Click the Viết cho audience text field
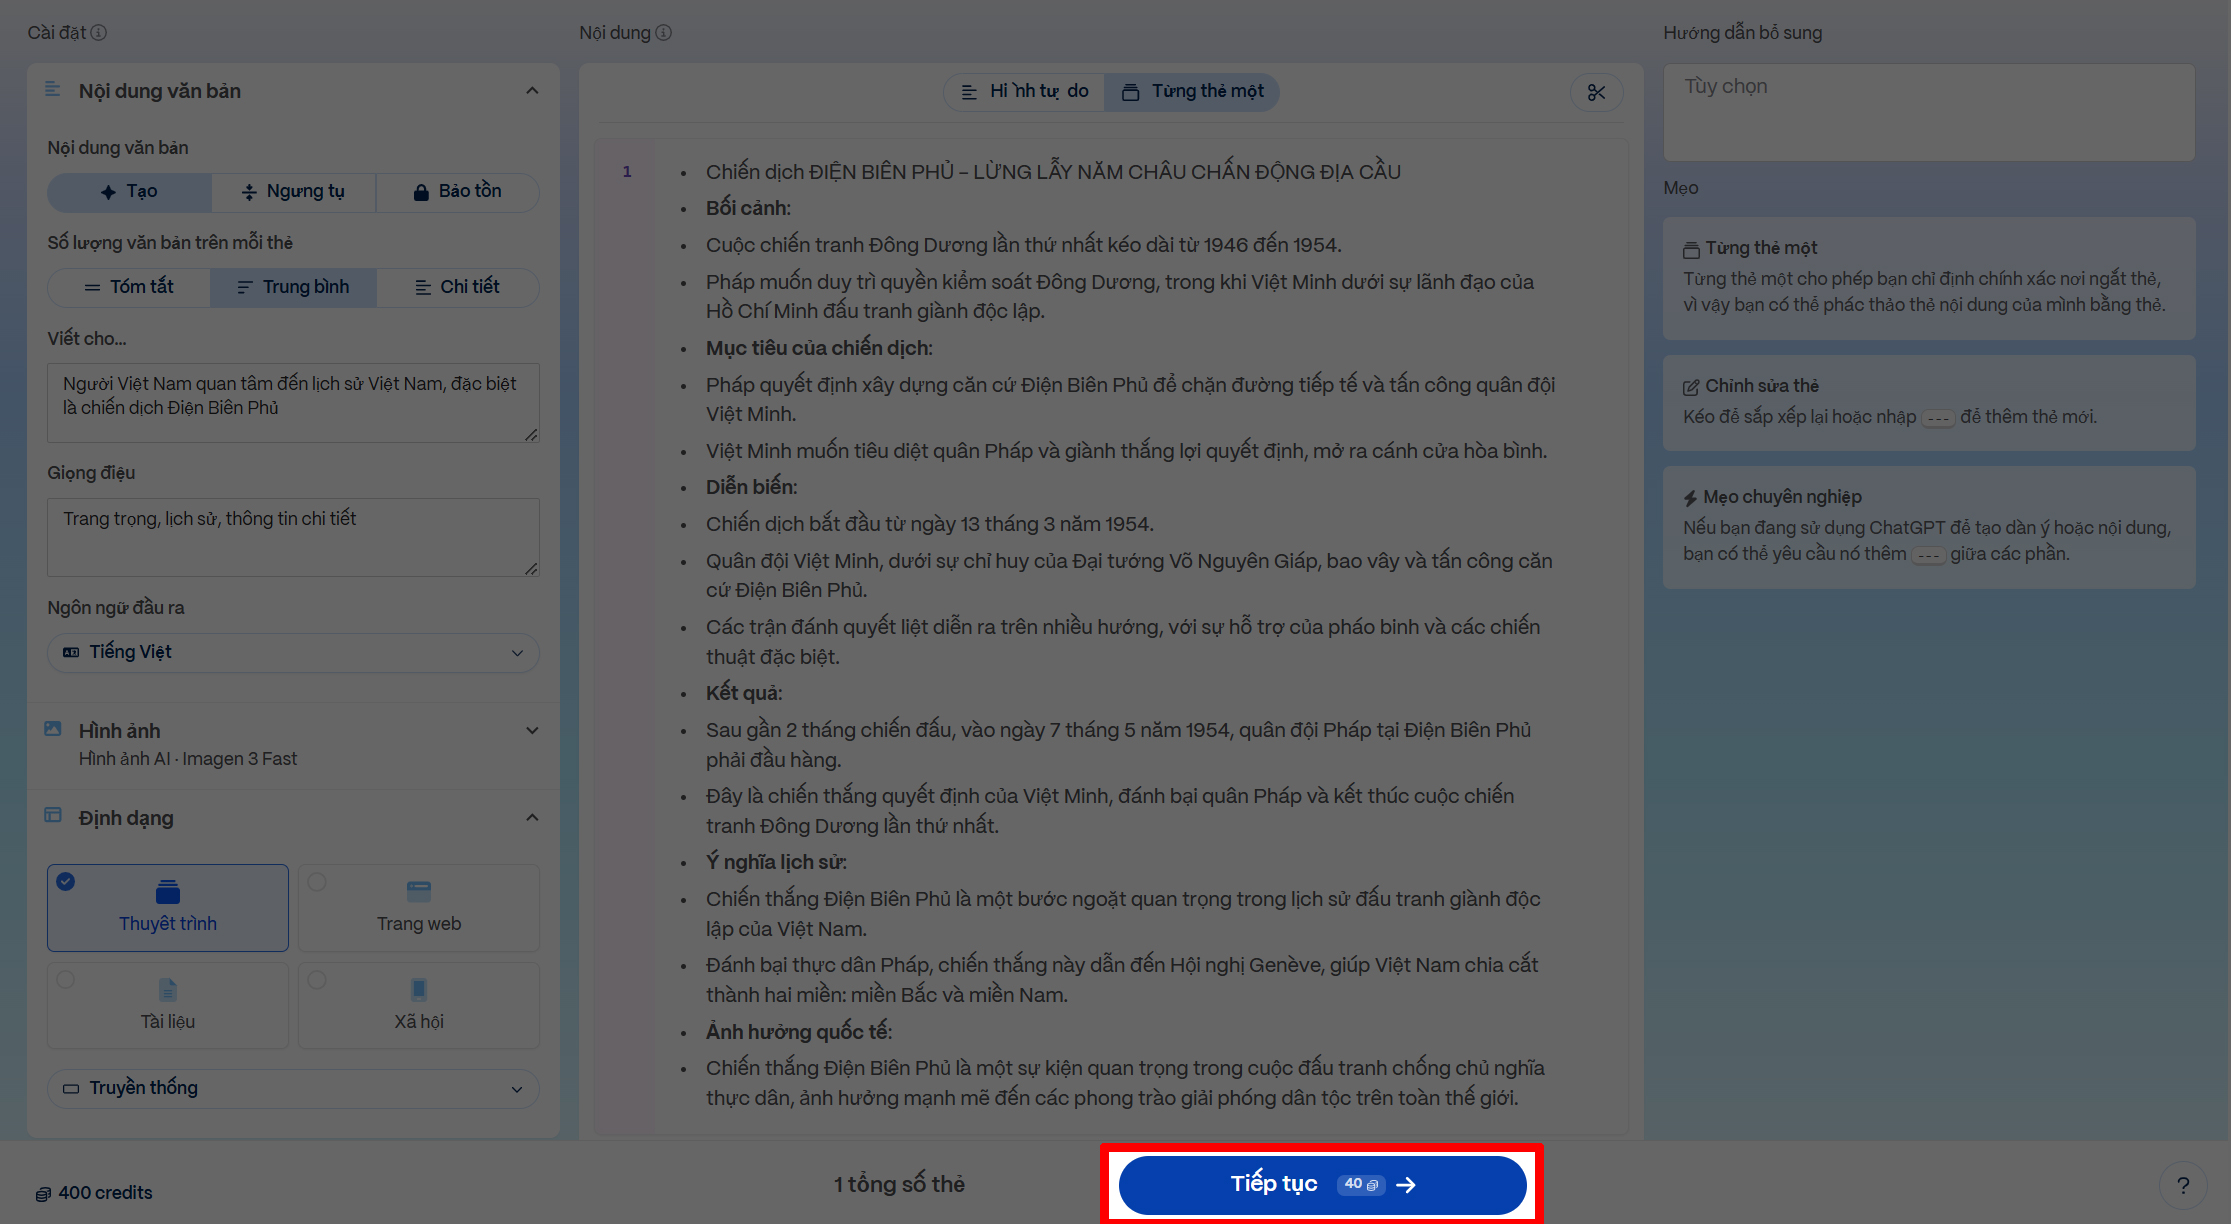 point(293,403)
